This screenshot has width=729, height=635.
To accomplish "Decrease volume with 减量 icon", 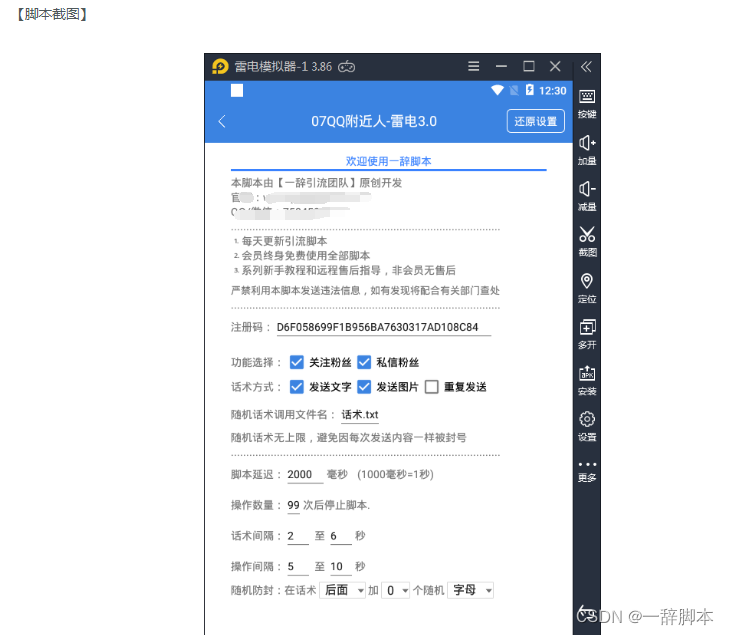I will tap(587, 196).
